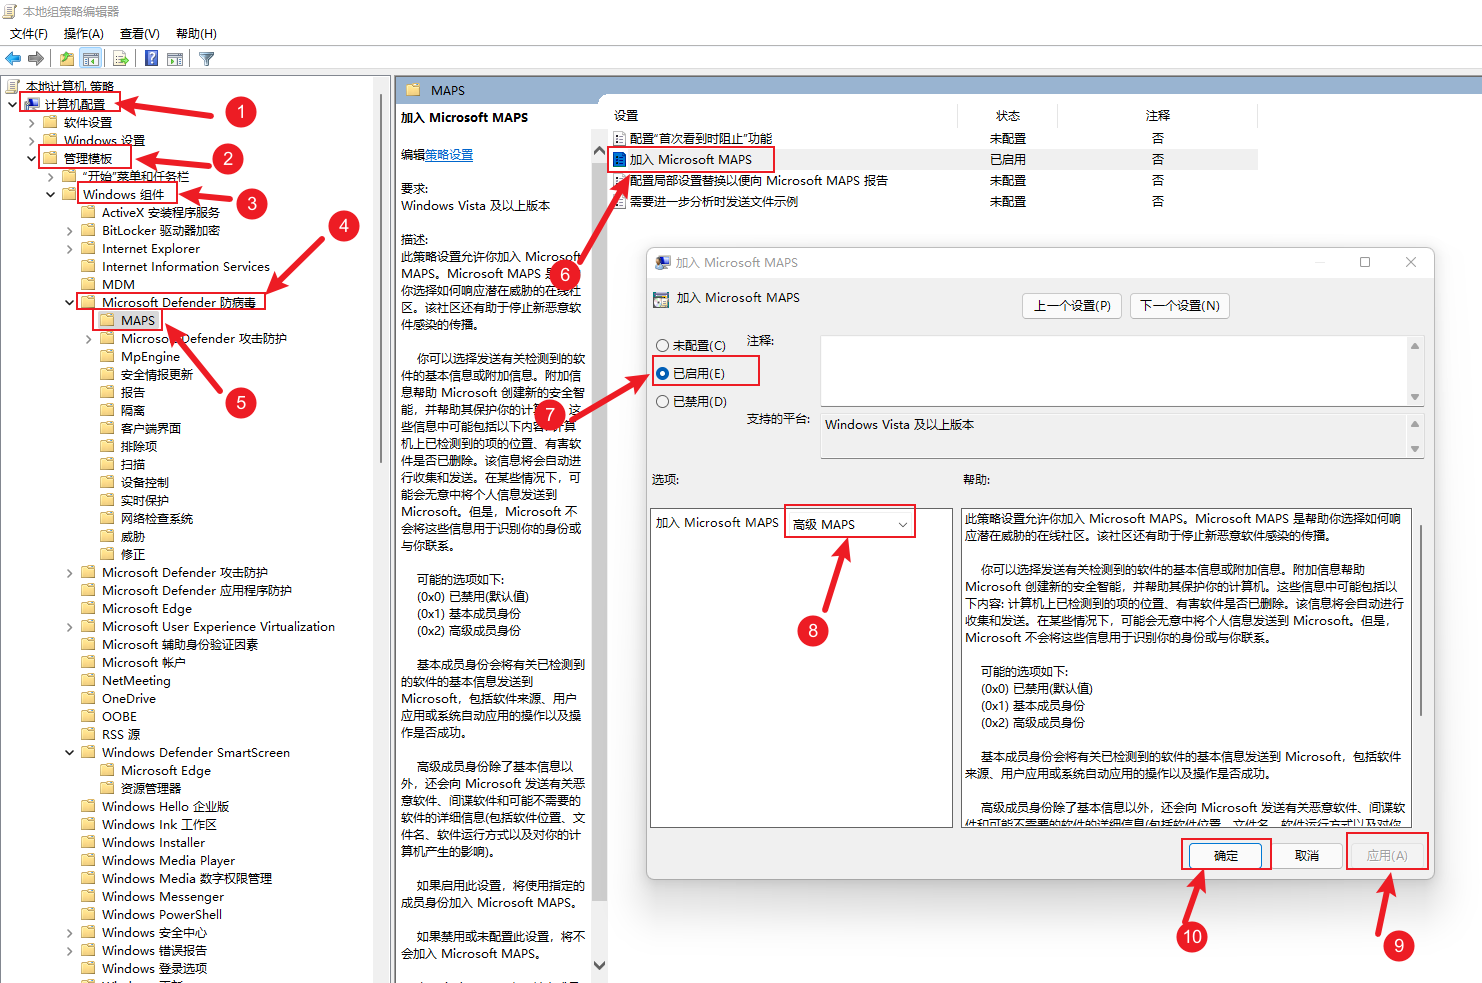Toggle the Show/Hide console tree icon
This screenshot has width=1482, height=983.
point(91,59)
